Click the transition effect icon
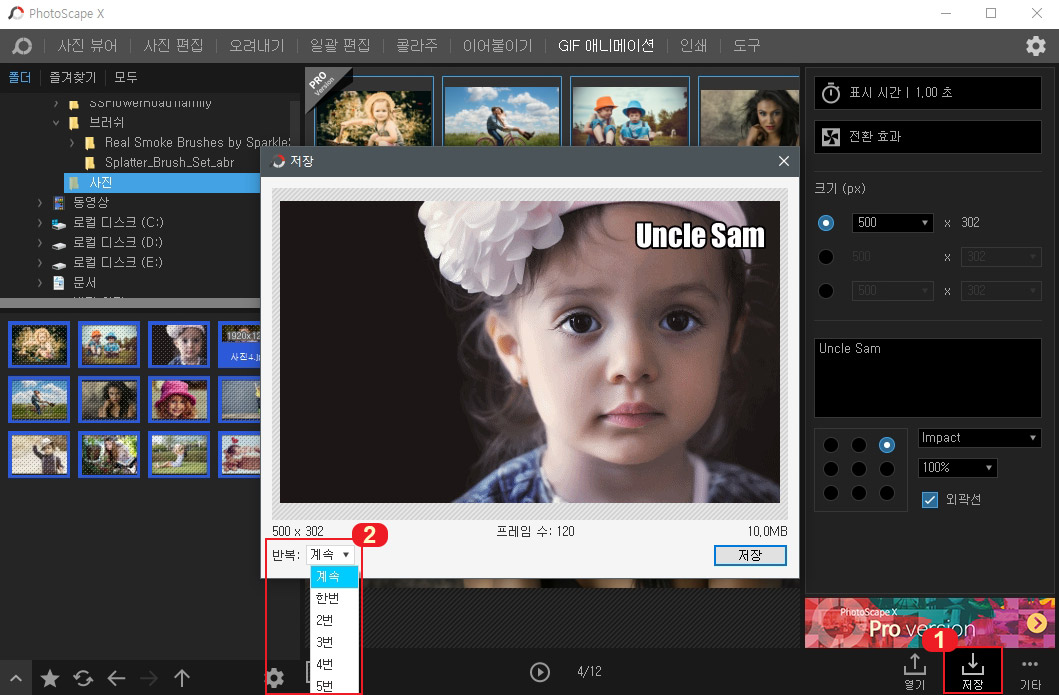The image size is (1059, 695). pos(831,137)
